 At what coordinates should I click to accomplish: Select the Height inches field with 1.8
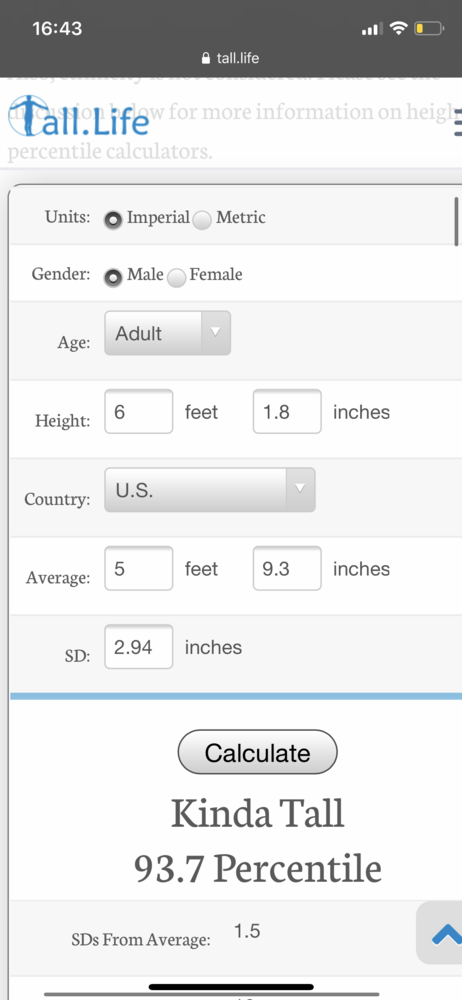(287, 411)
